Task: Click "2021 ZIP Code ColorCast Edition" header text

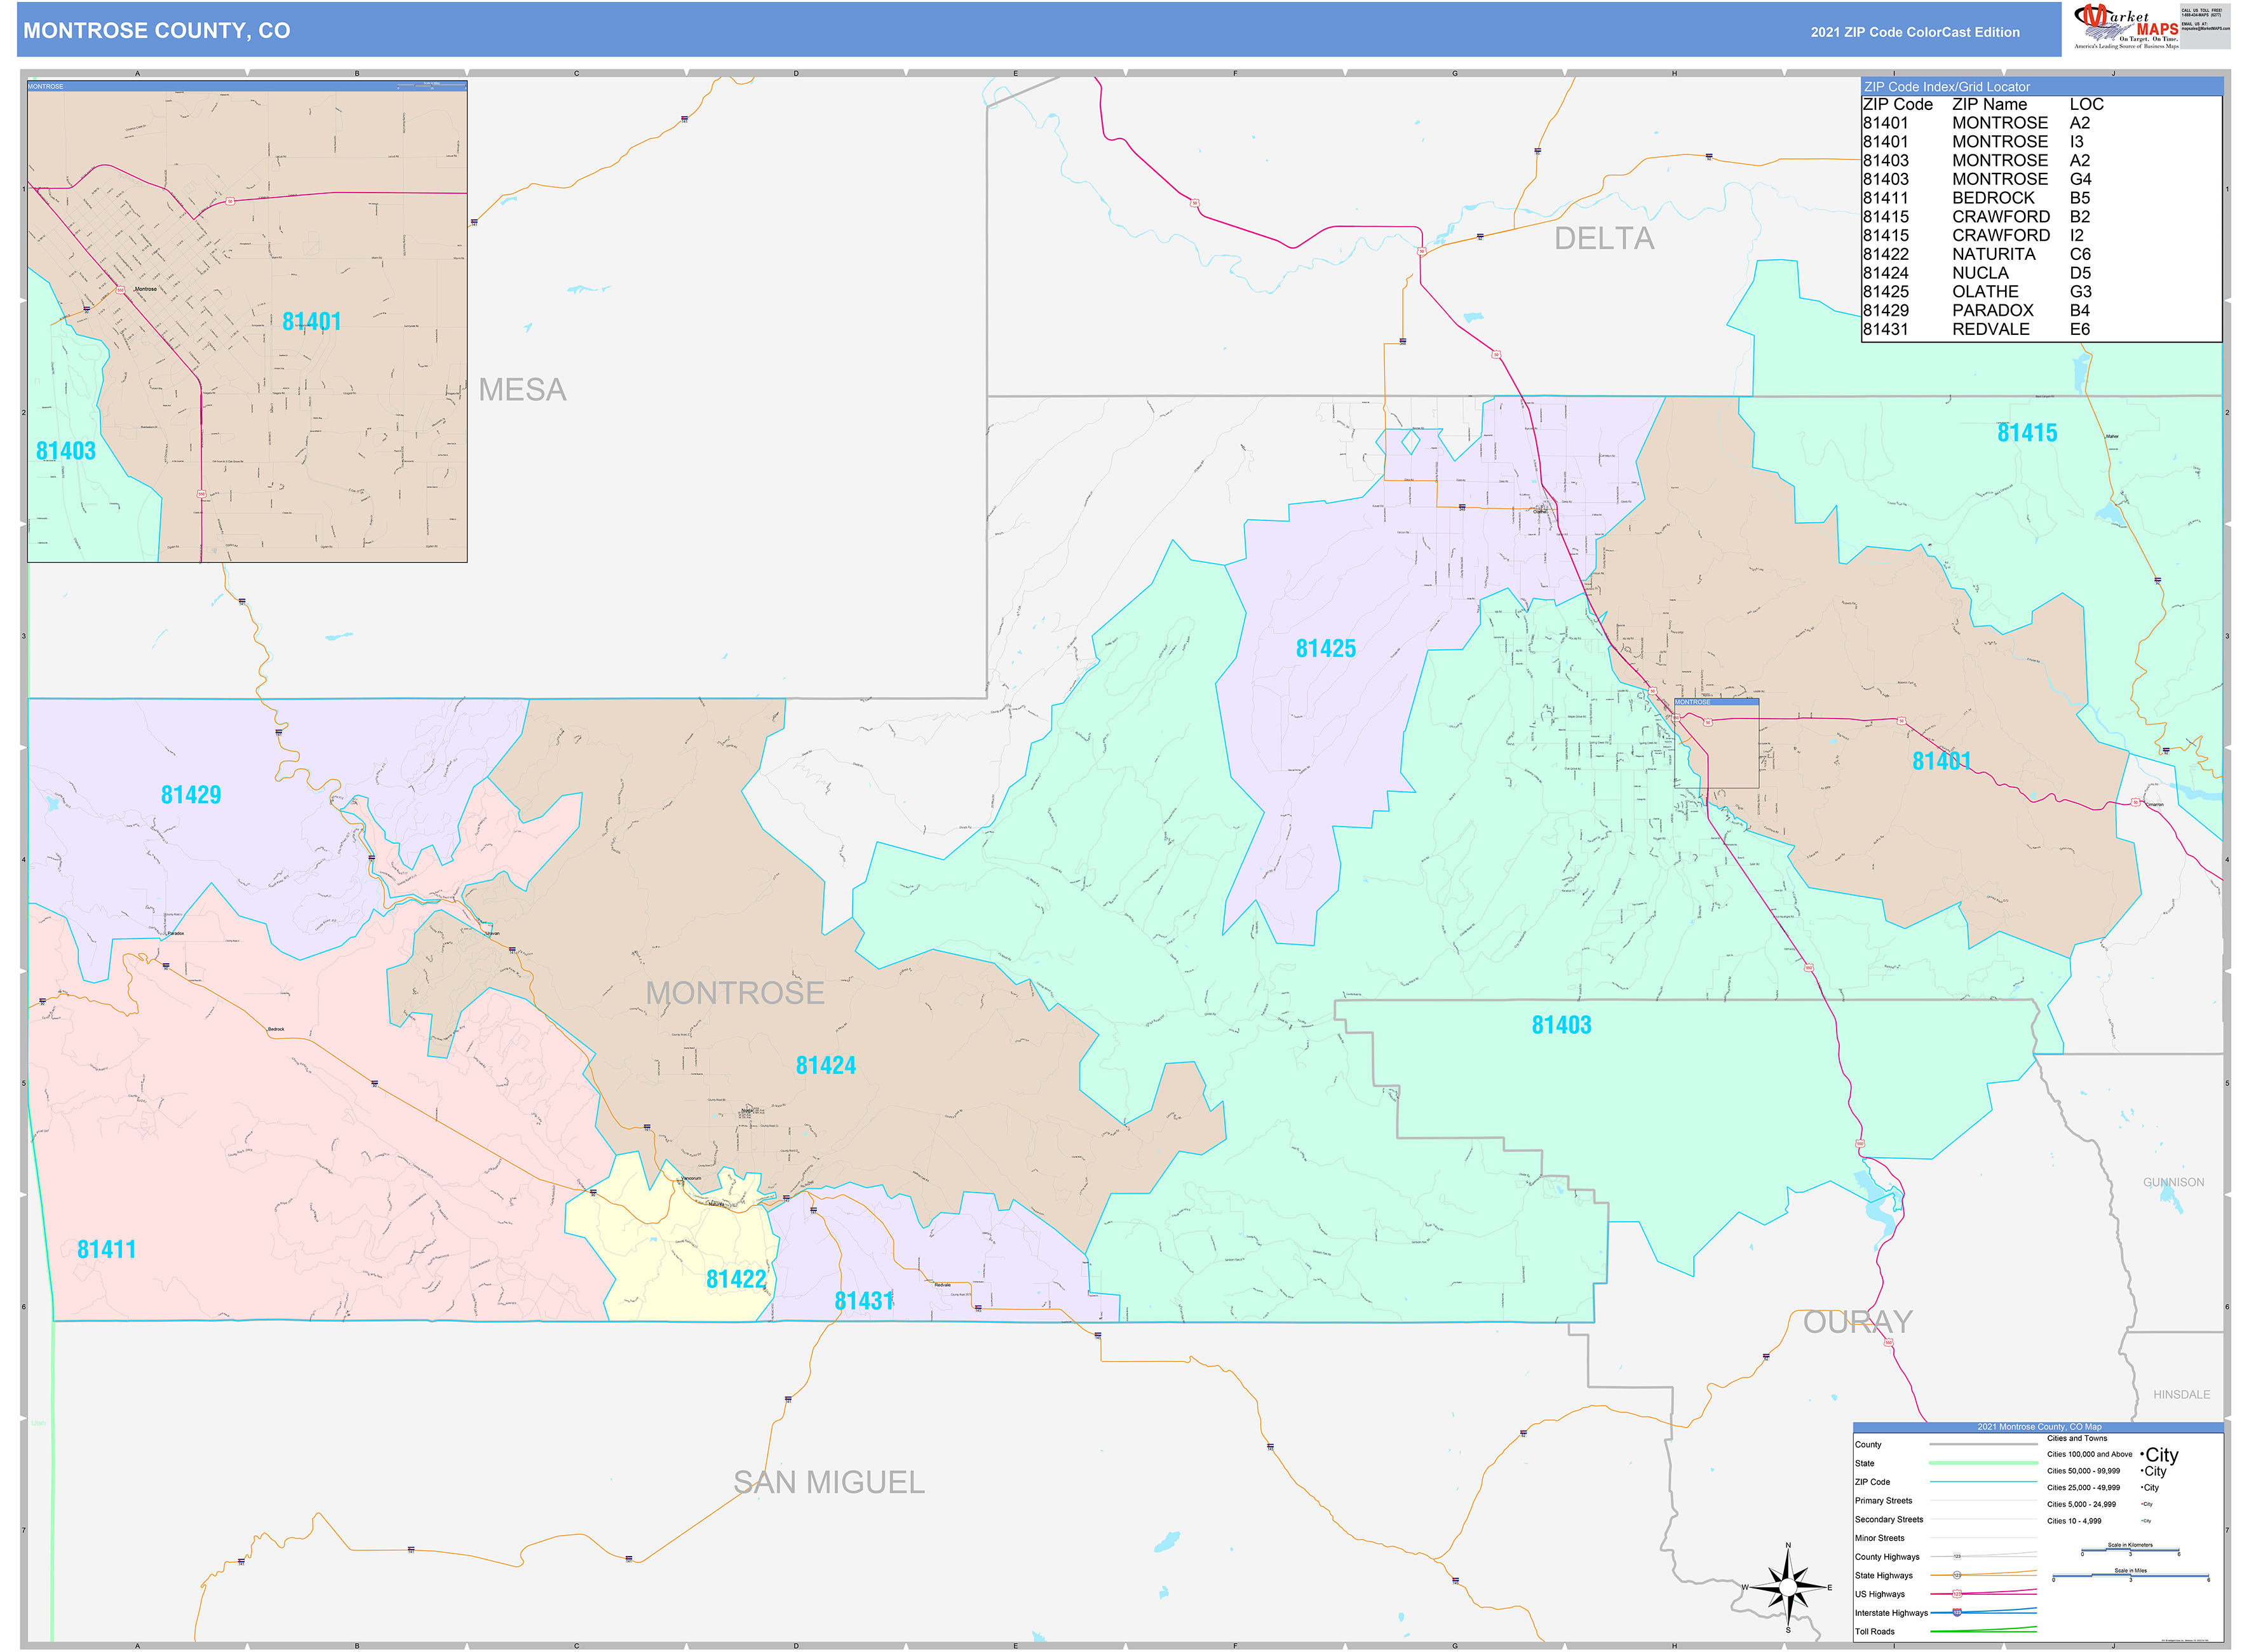Action: [1915, 32]
